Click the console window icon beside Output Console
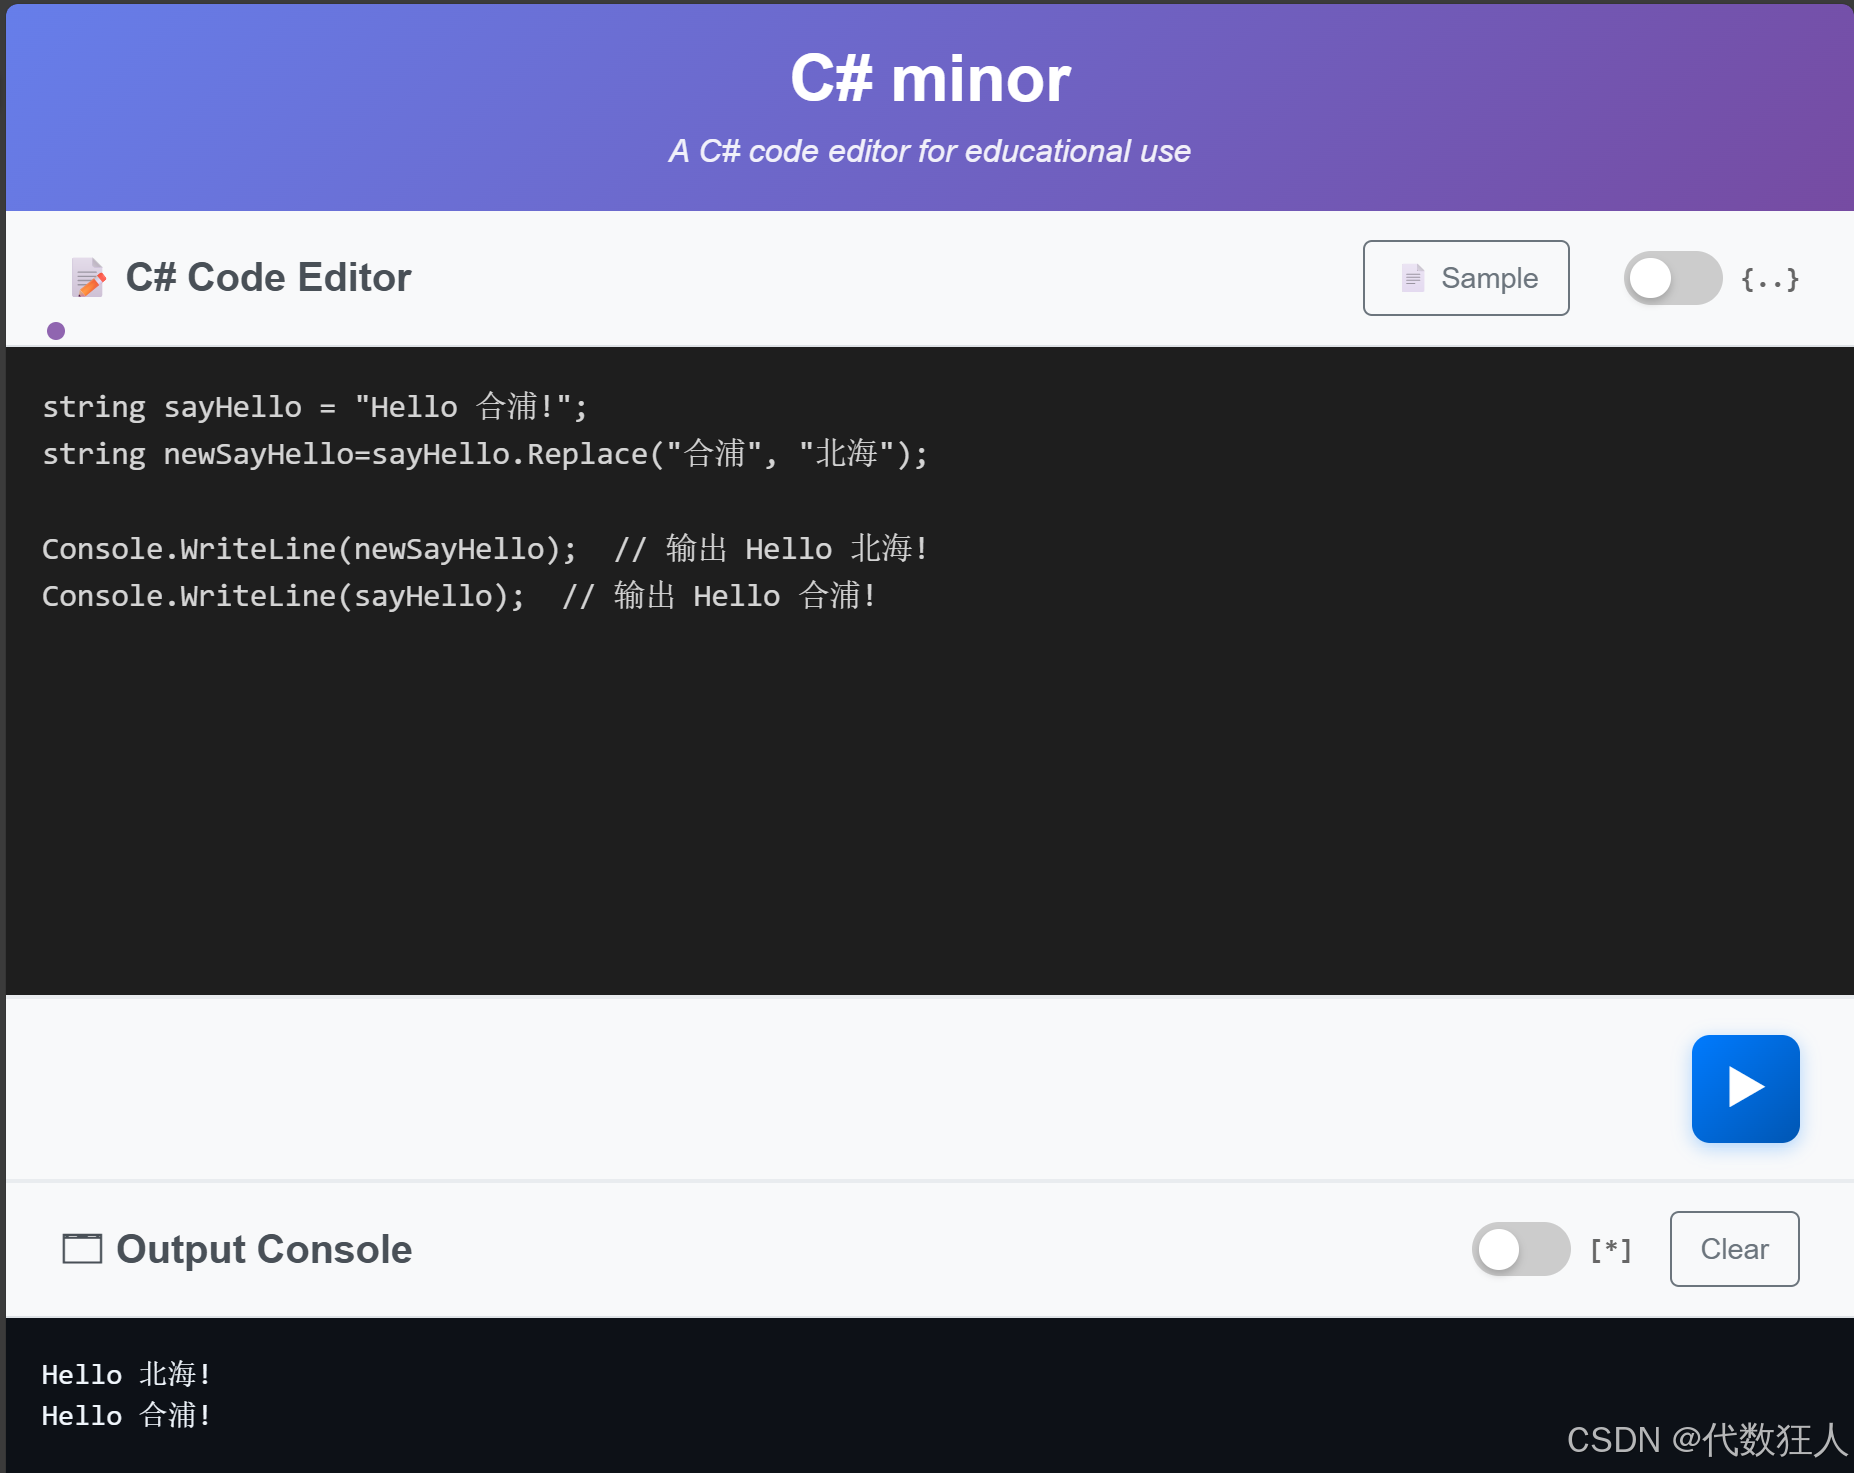This screenshot has width=1854, height=1473. tap(82, 1249)
